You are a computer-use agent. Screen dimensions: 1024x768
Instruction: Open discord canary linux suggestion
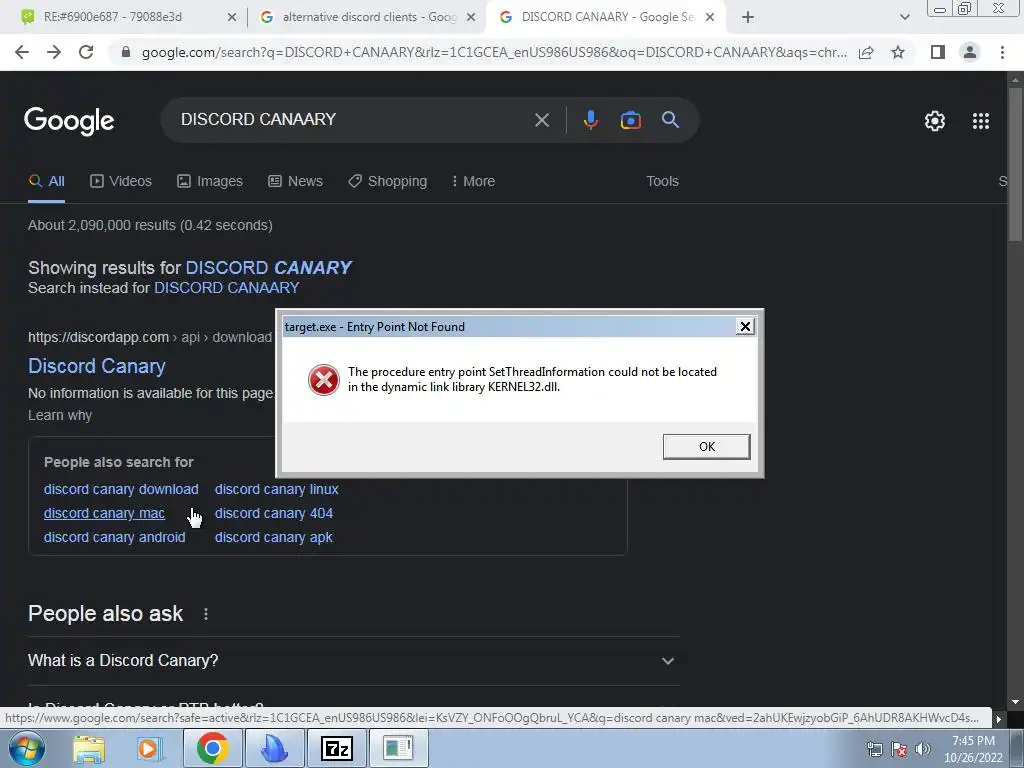click(277, 489)
